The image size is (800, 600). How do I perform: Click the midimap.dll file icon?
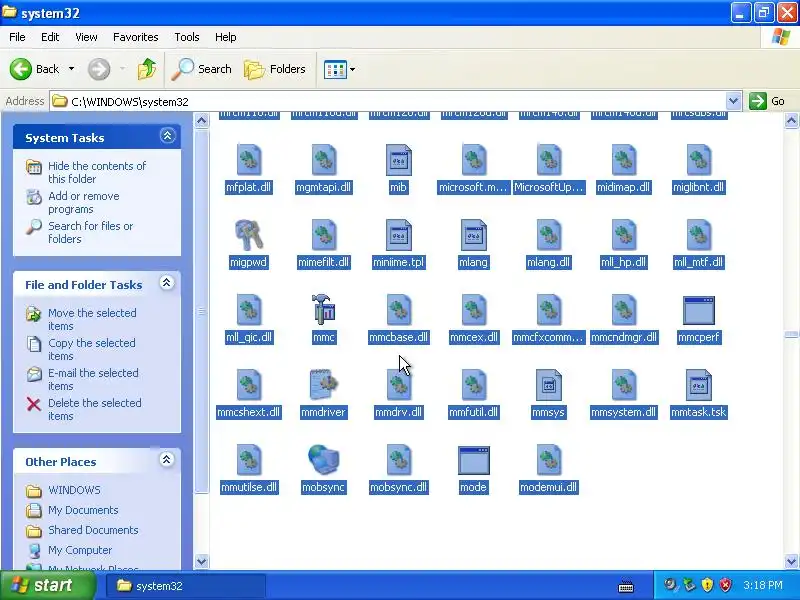tap(623, 160)
